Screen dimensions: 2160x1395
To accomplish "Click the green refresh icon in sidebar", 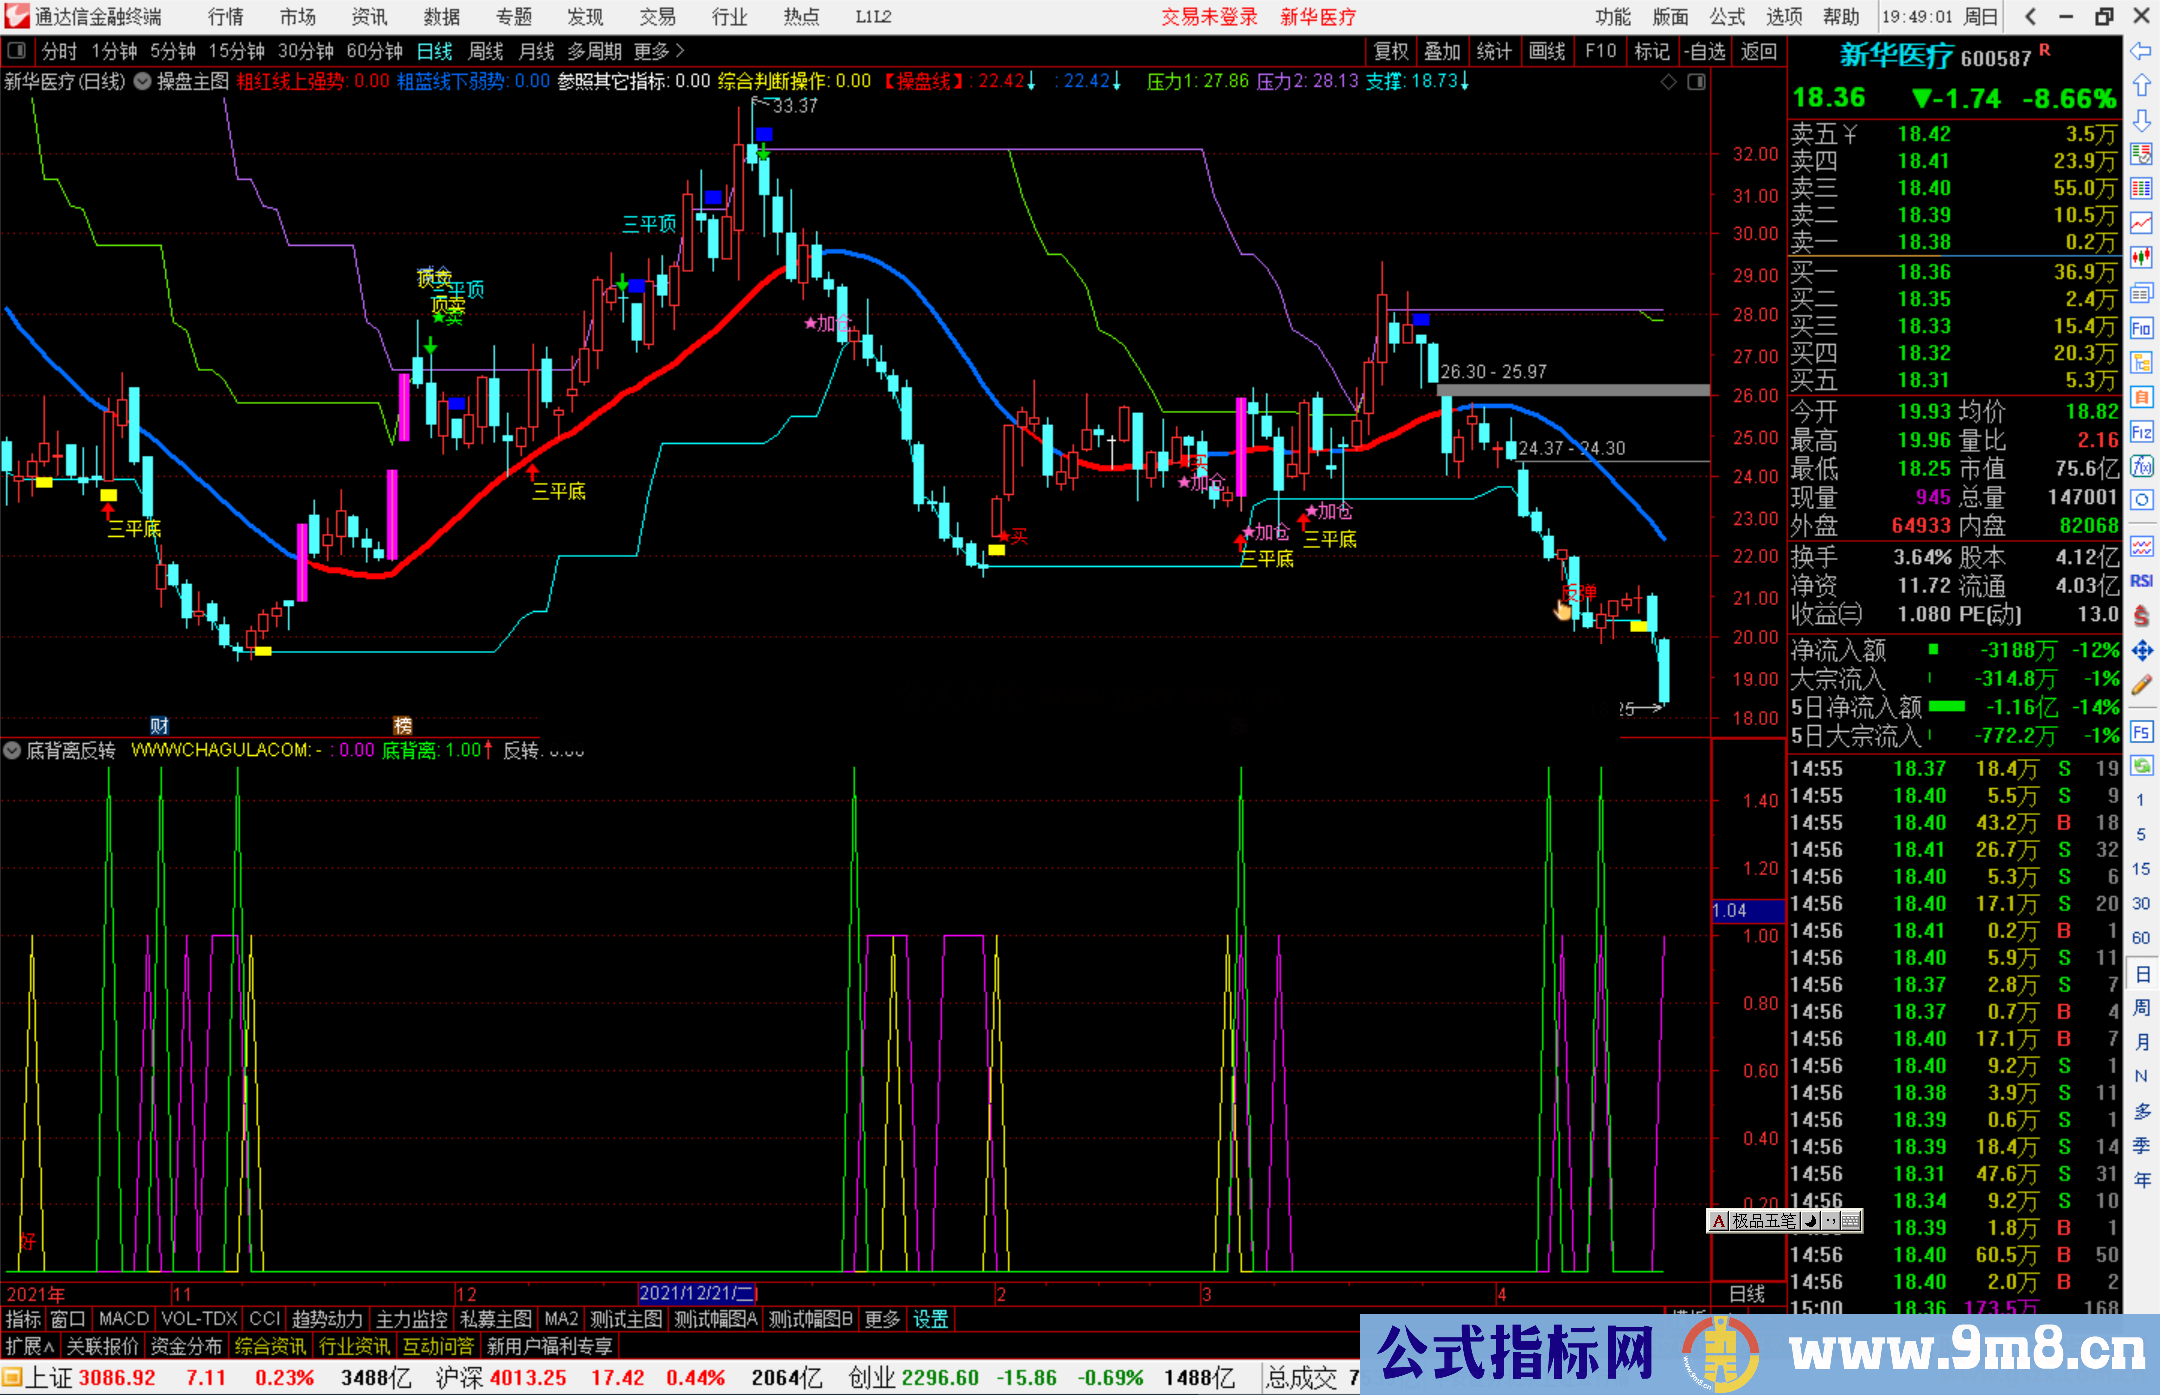I will point(2141,766).
